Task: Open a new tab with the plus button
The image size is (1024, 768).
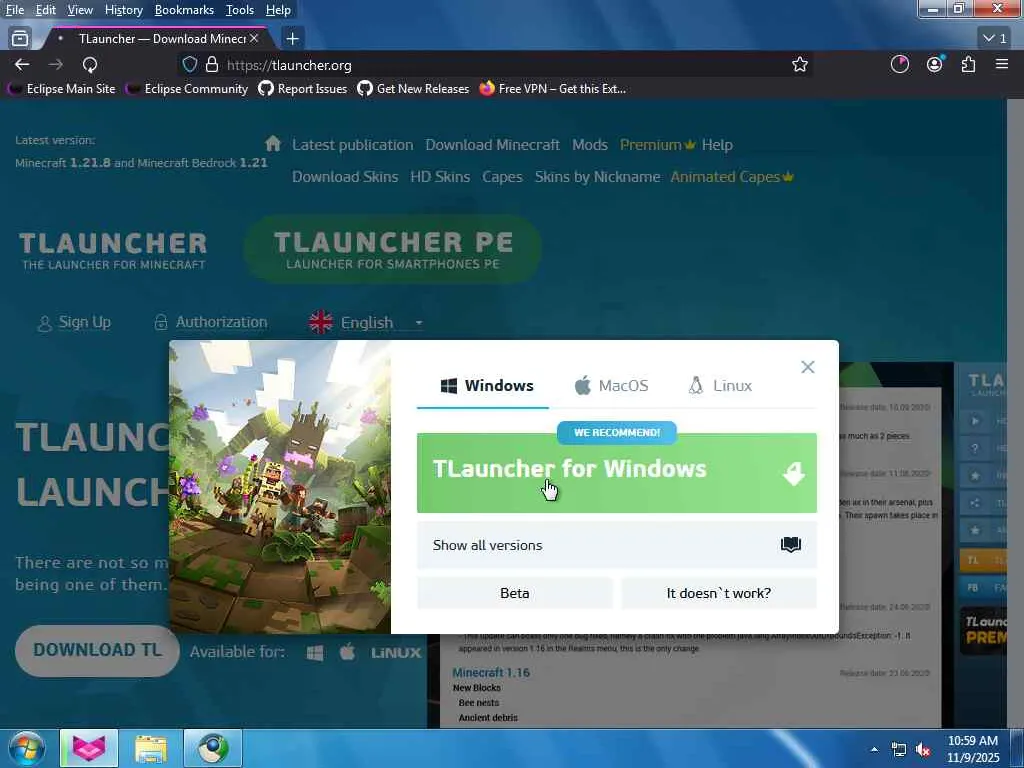Action: tap(293, 39)
